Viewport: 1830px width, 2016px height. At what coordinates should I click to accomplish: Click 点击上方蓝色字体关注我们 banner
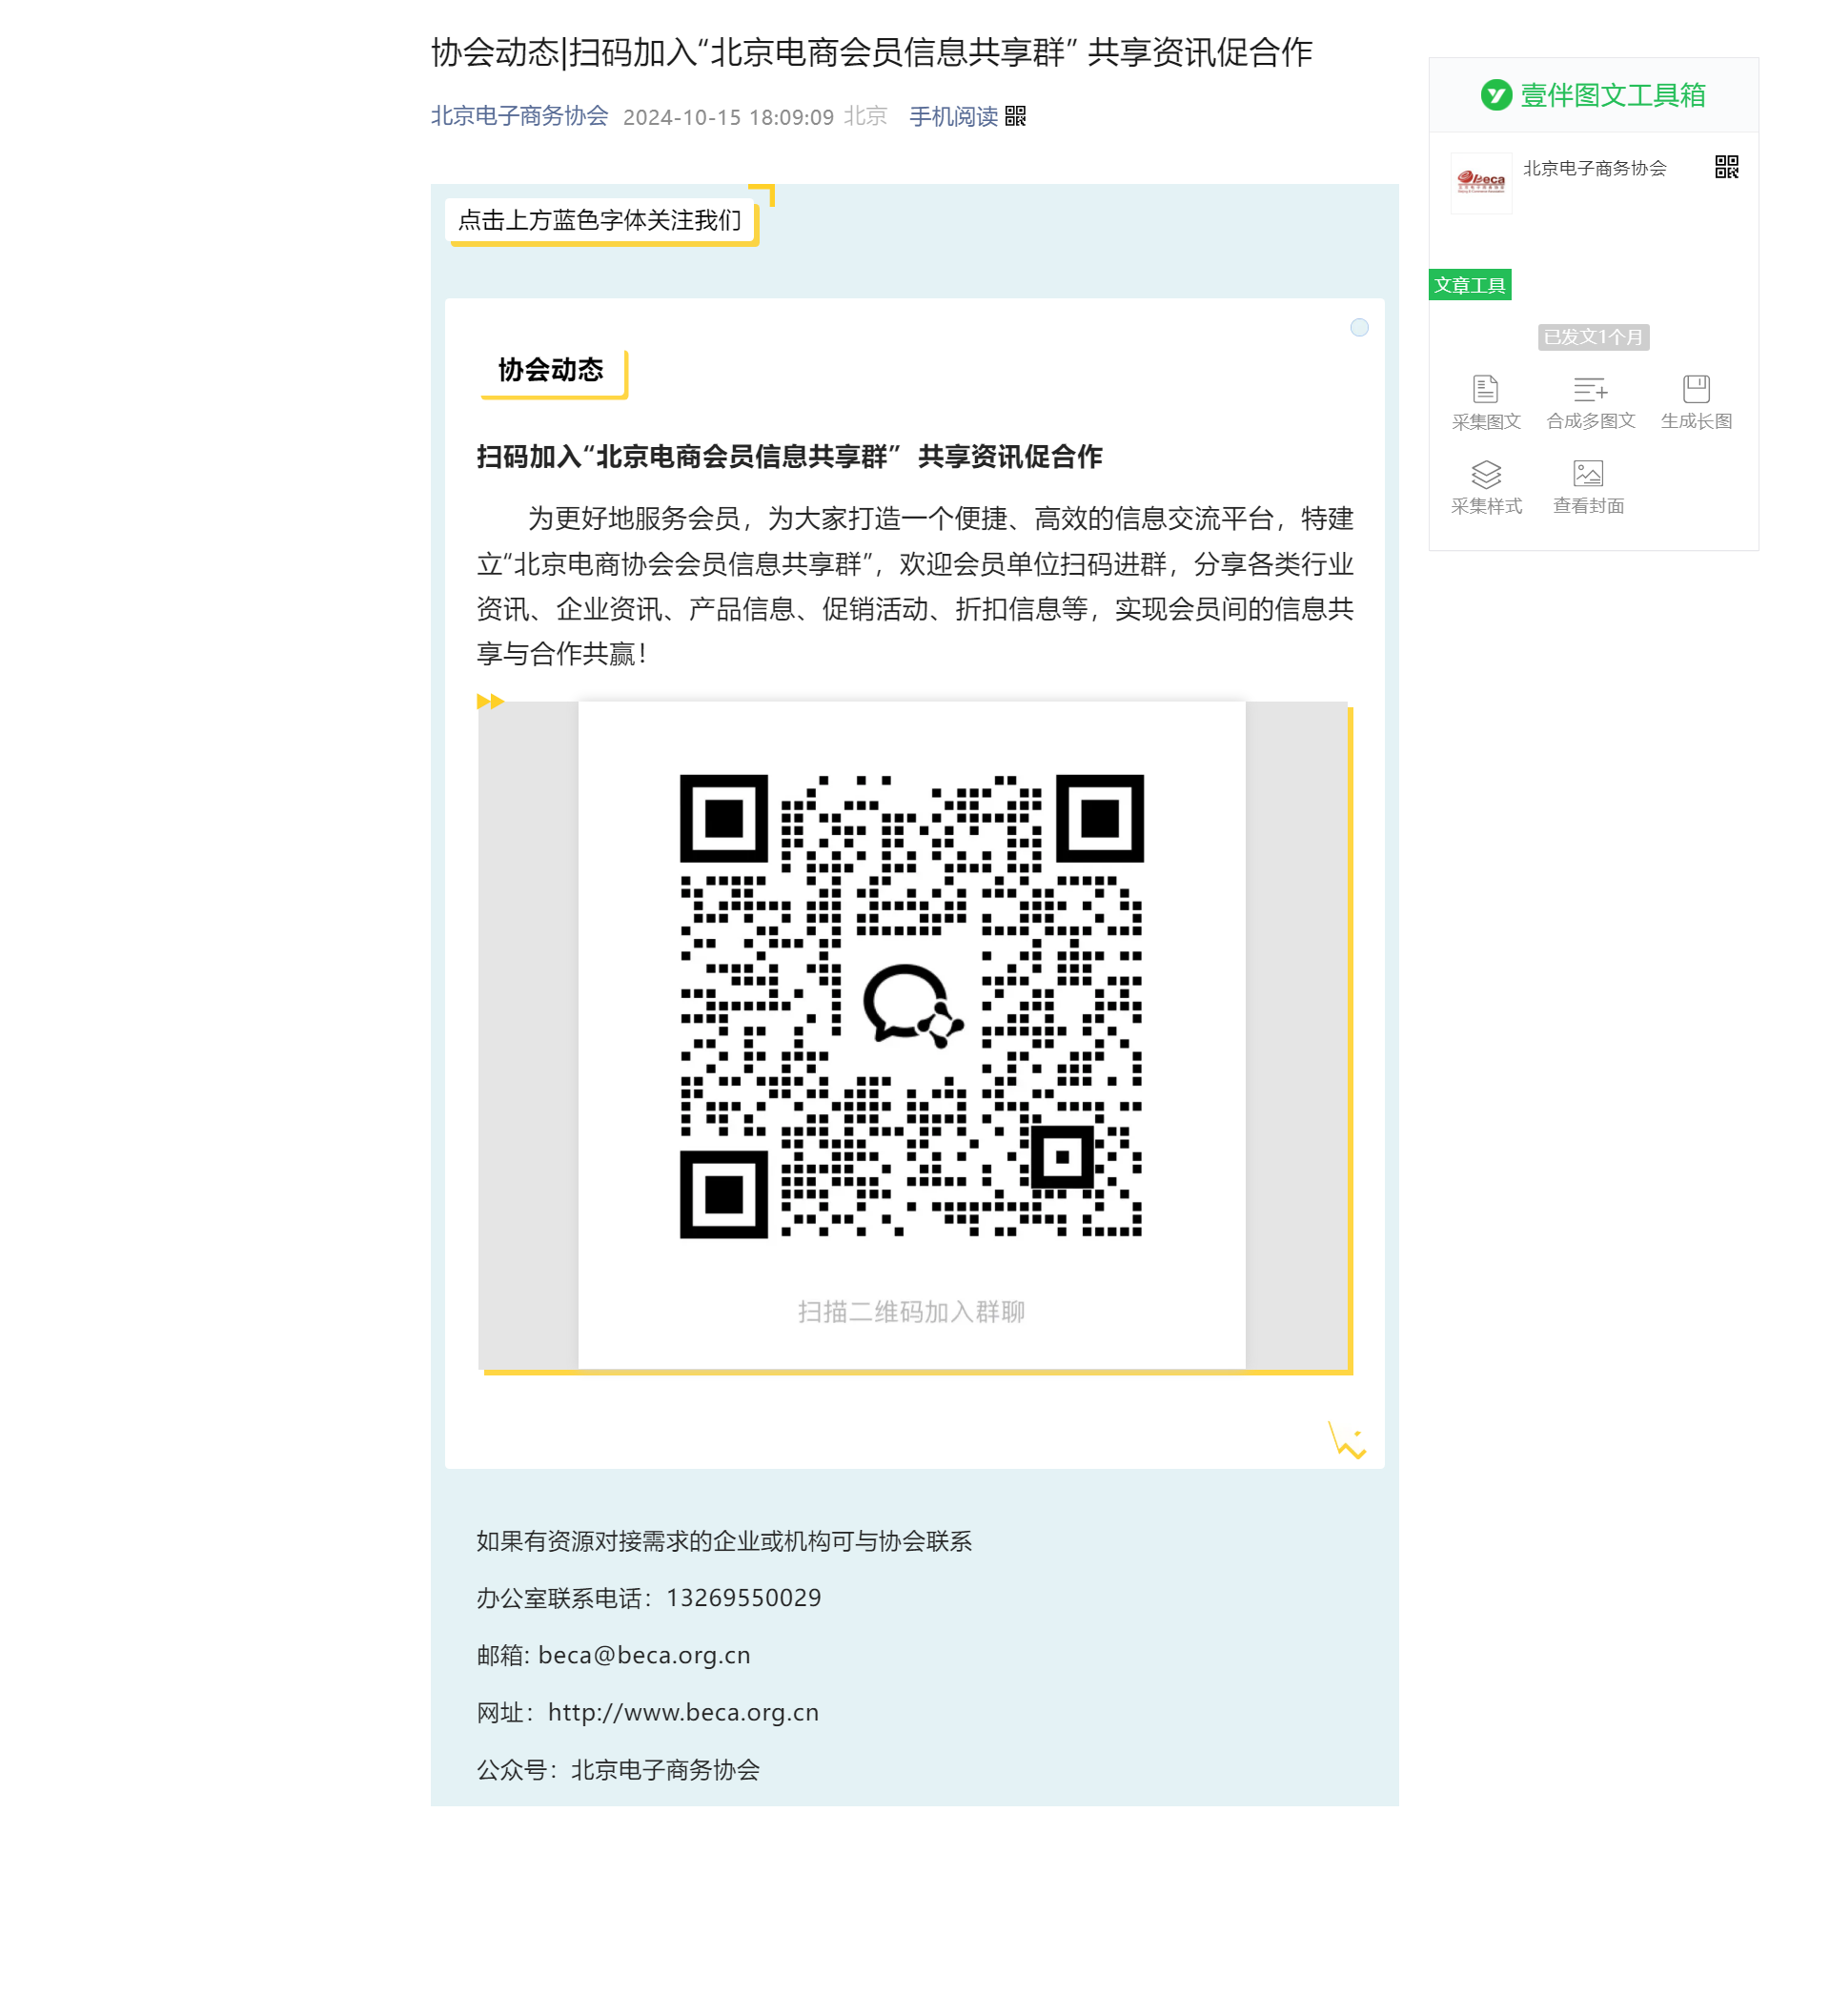pyautogui.click(x=600, y=220)
